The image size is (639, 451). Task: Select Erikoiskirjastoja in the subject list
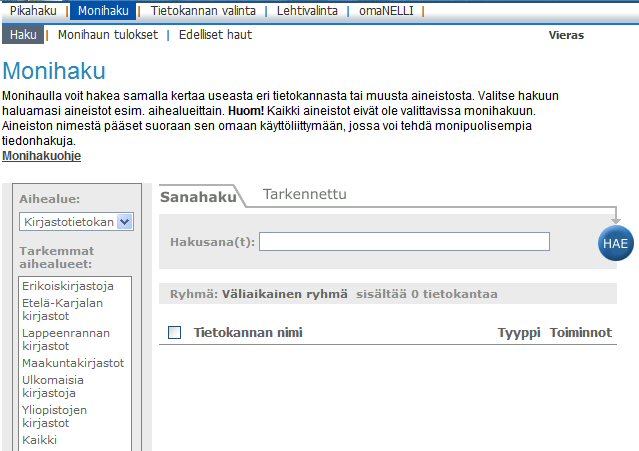(68, 286)
